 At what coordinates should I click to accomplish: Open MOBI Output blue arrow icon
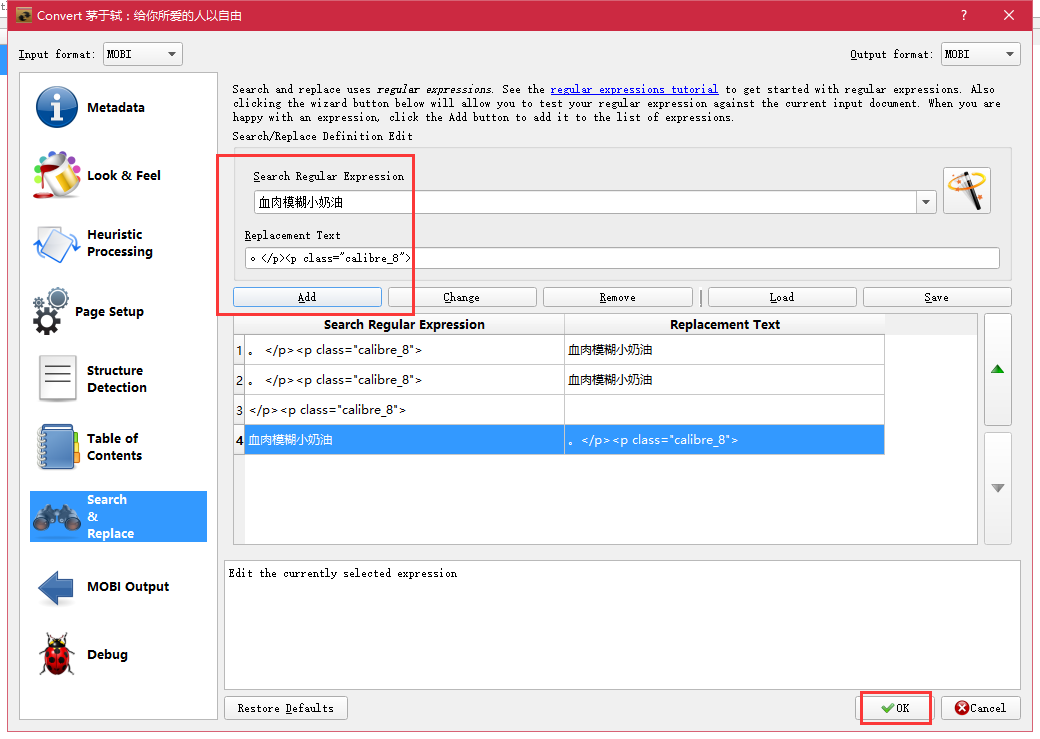(x=57, y=587)
